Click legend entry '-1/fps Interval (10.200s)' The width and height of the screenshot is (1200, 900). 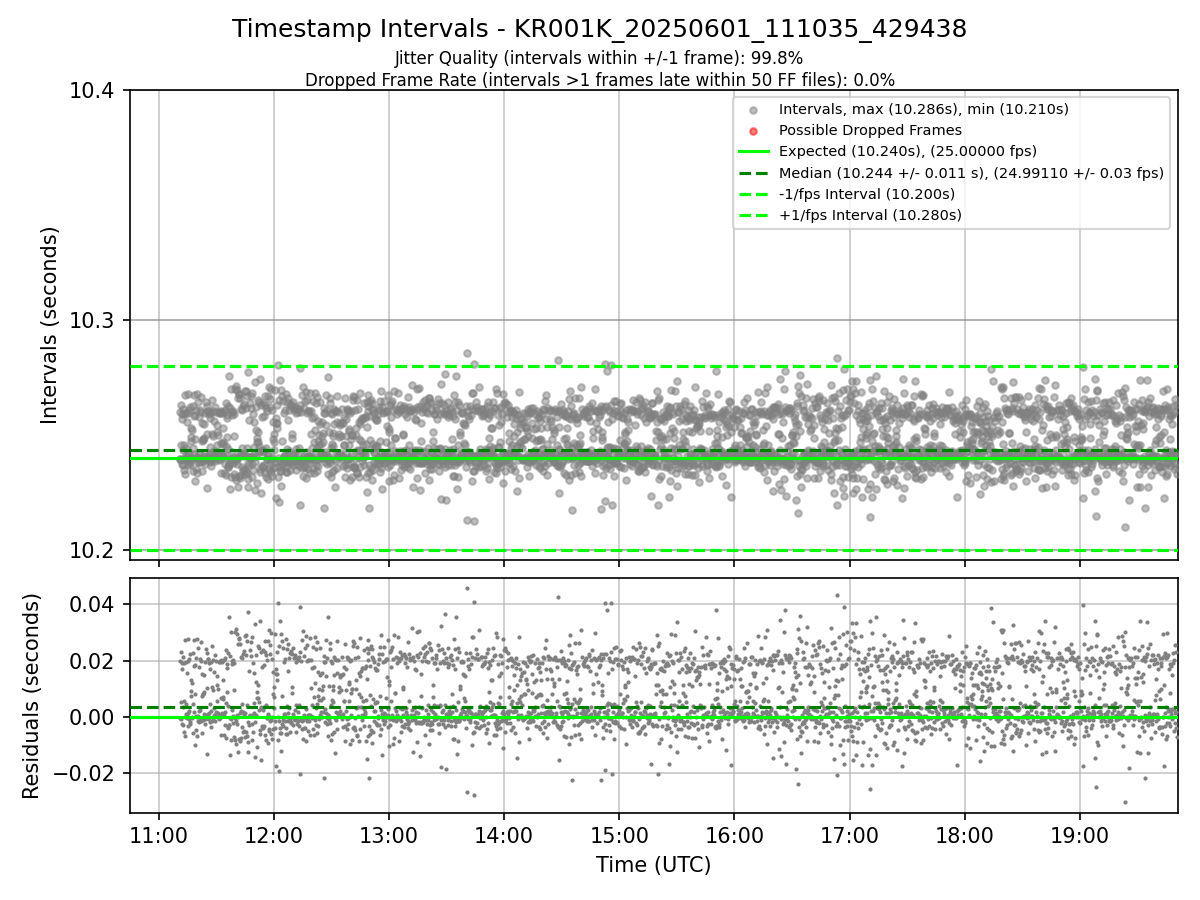point(867,194)
